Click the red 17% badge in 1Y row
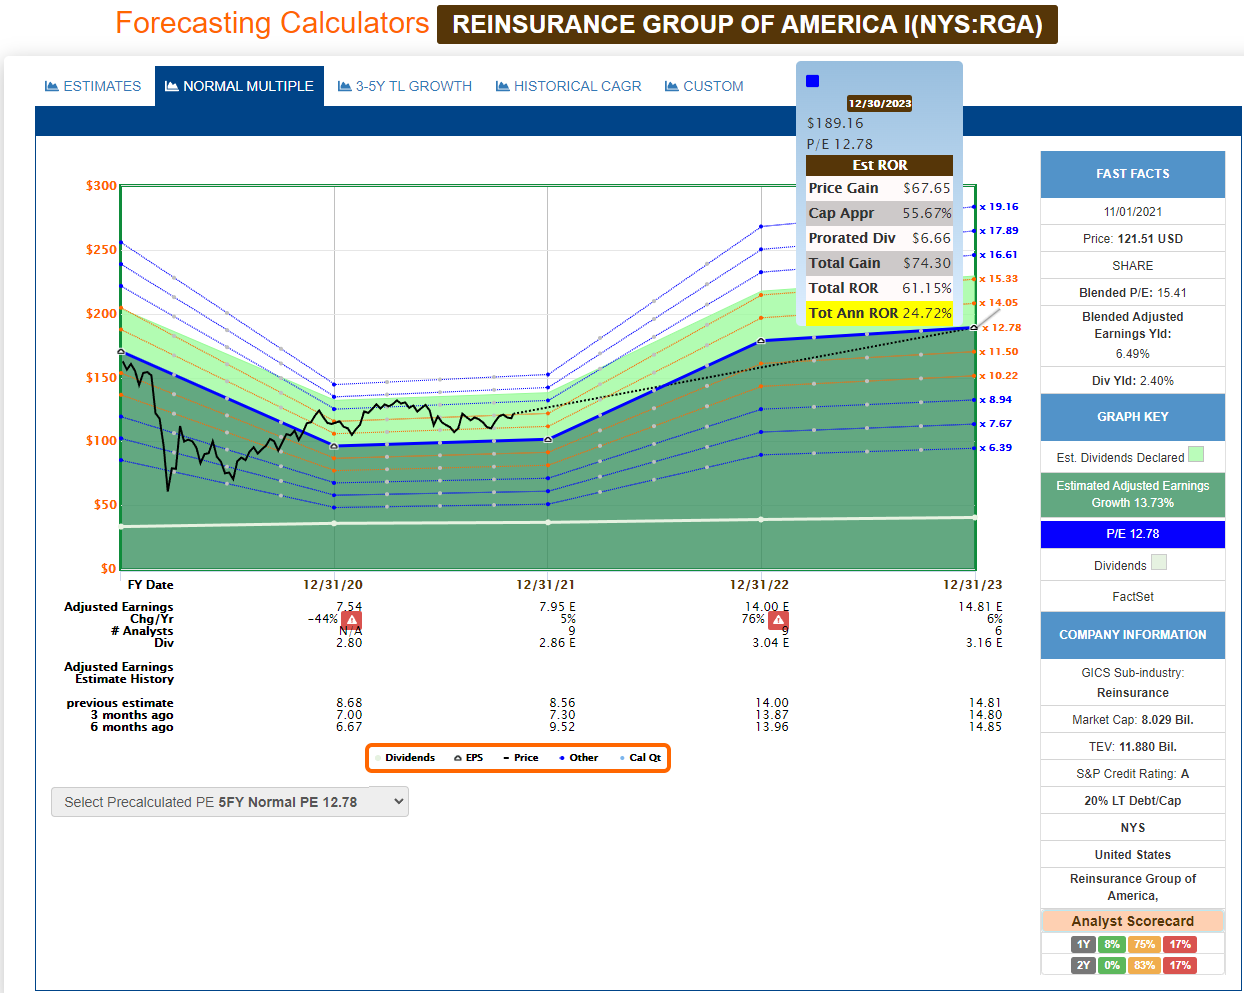This screenshot has height=993, width=1244. tap(1180, 944)
